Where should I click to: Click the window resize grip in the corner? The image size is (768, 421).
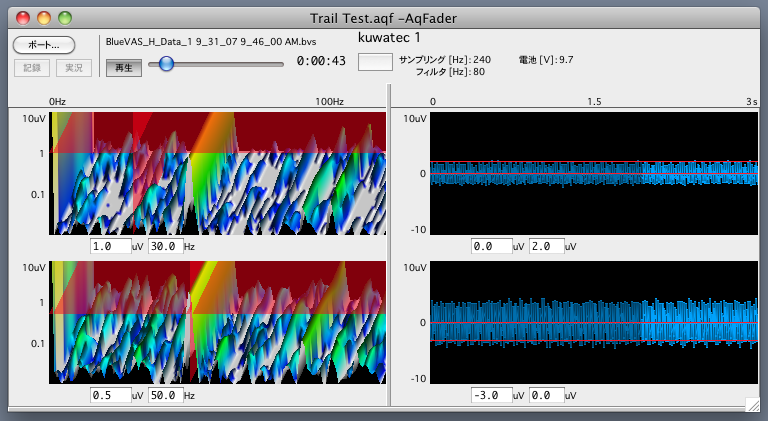click(x=752, y=404)
